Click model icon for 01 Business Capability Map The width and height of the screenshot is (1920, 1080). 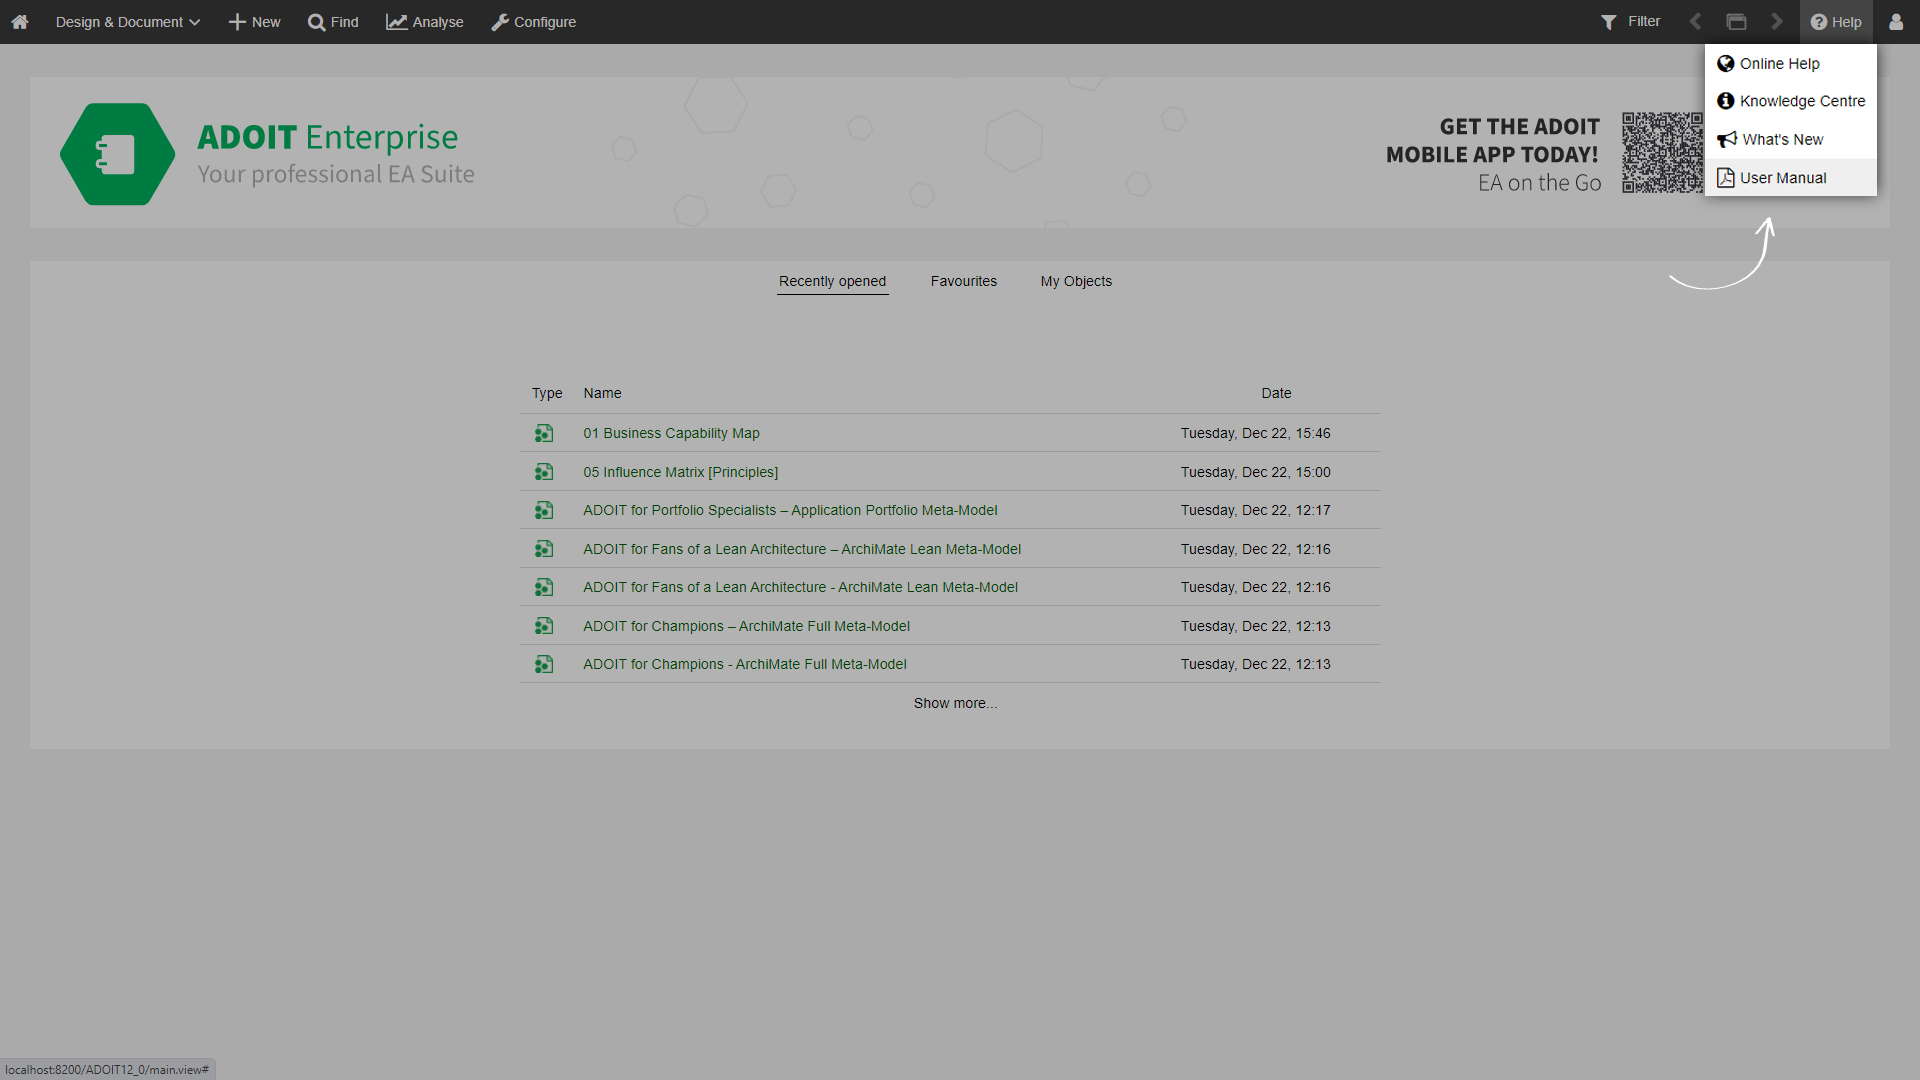point(543,434)
